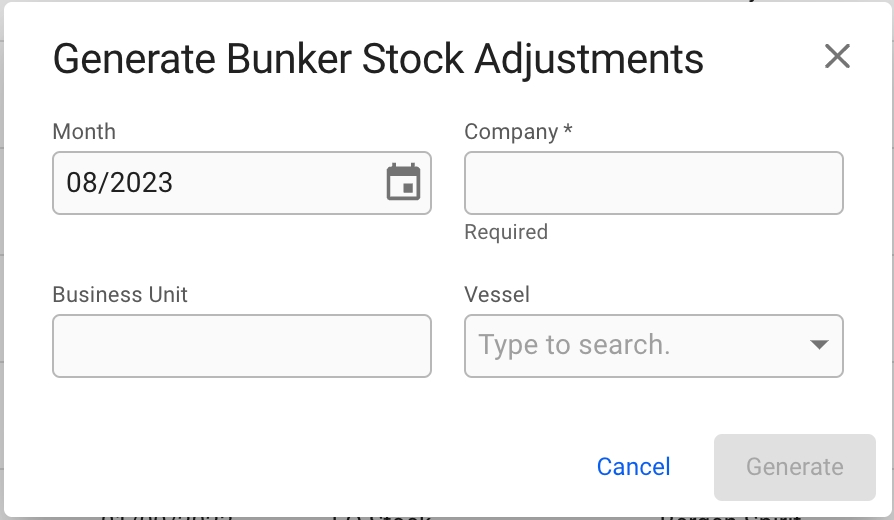Click the cut-off date text below the dialog

(165, 517)
